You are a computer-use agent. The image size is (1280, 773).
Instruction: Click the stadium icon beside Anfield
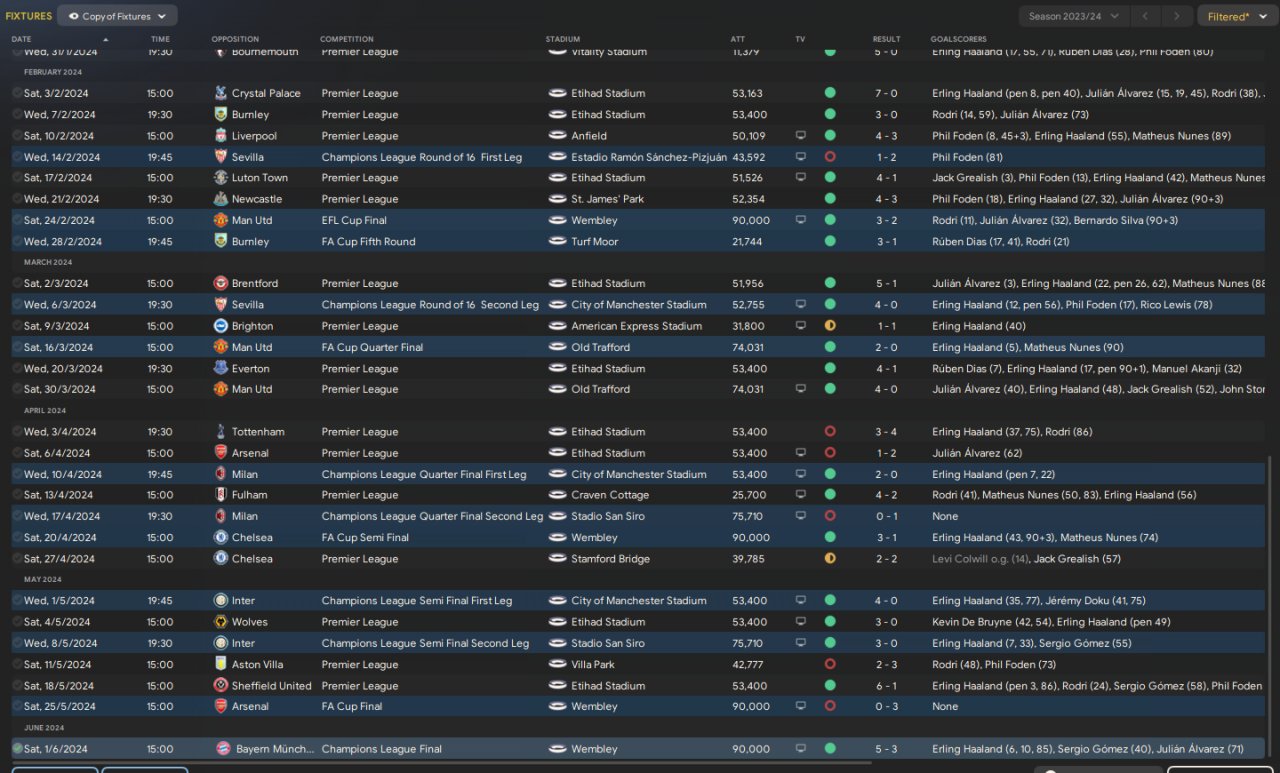557,136
